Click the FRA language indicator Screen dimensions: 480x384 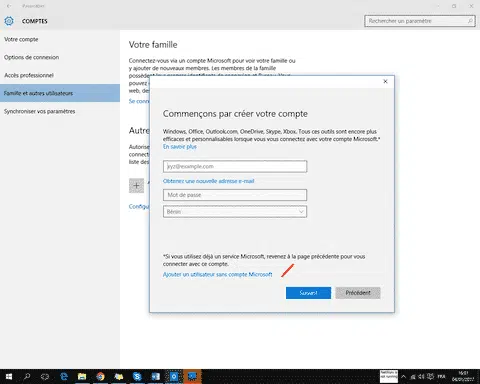click(442, 377)
